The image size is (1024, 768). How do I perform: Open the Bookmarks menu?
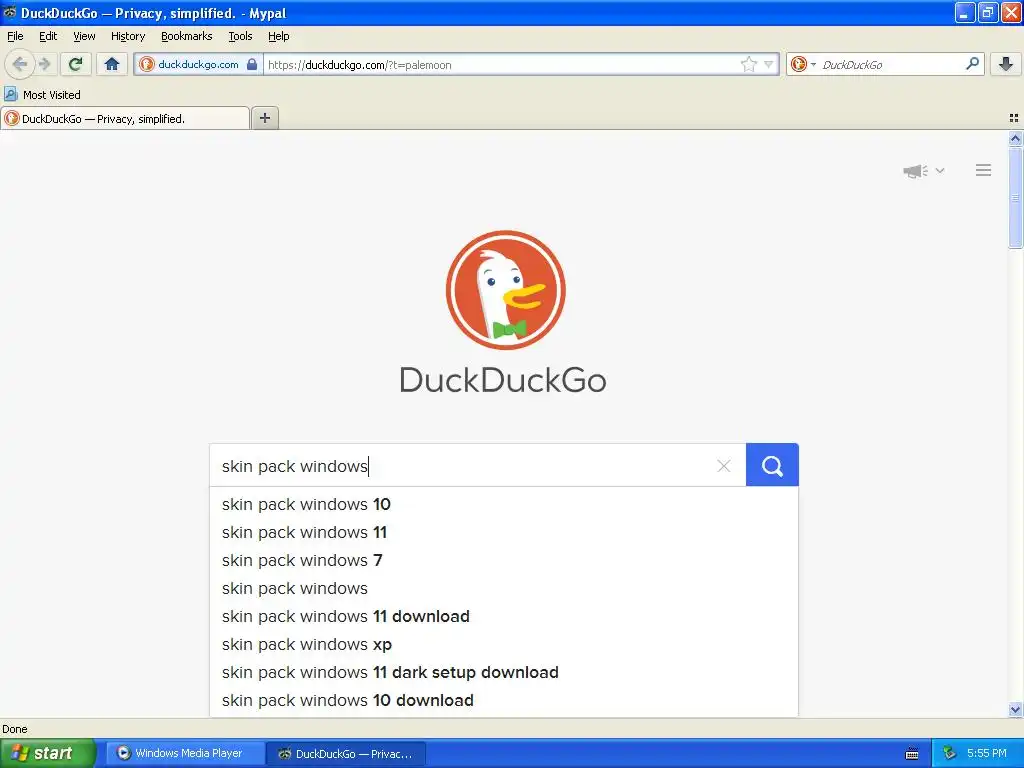pyautogui.click(x=187, y=36)
